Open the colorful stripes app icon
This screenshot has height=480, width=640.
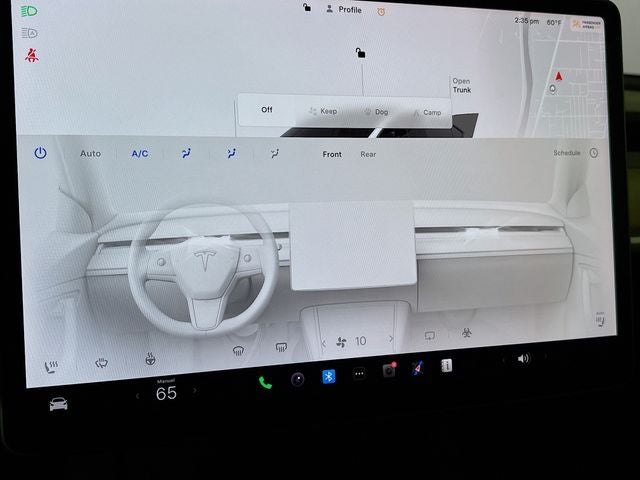[418, 368]
